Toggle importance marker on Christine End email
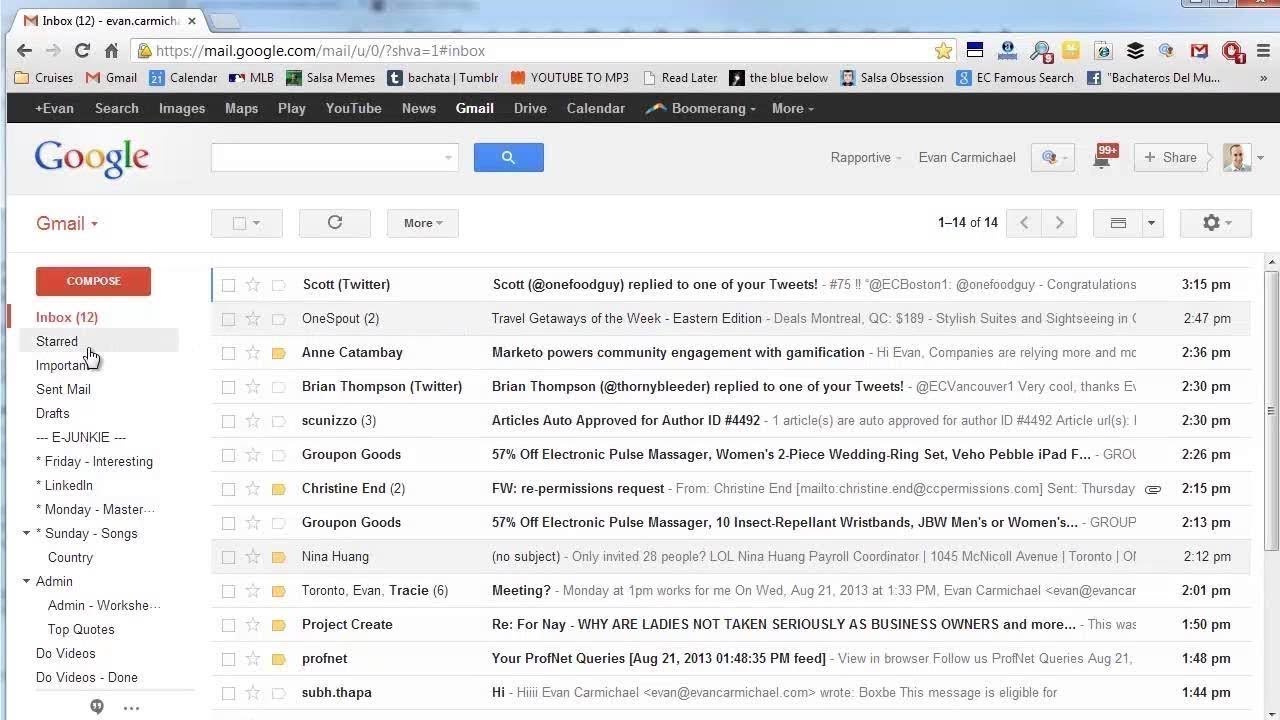 [x=279, y=489]
